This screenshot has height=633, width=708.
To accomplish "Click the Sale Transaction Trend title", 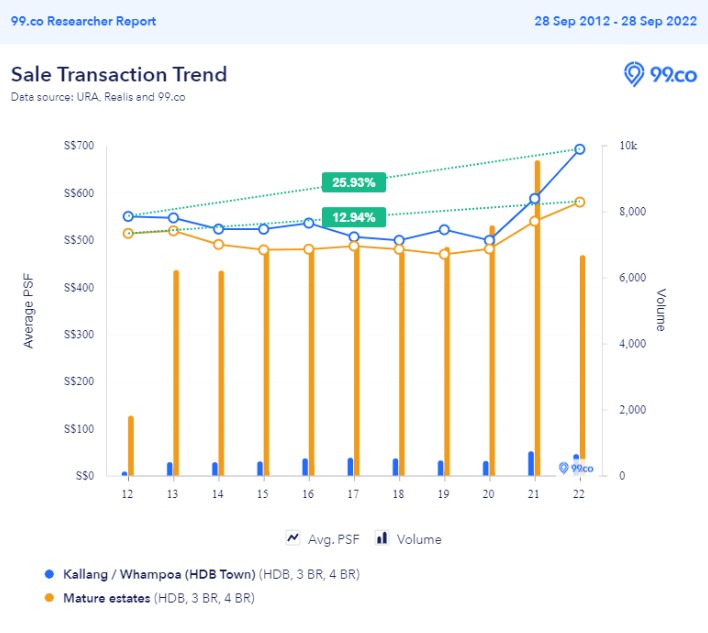I will click(119, 74).
